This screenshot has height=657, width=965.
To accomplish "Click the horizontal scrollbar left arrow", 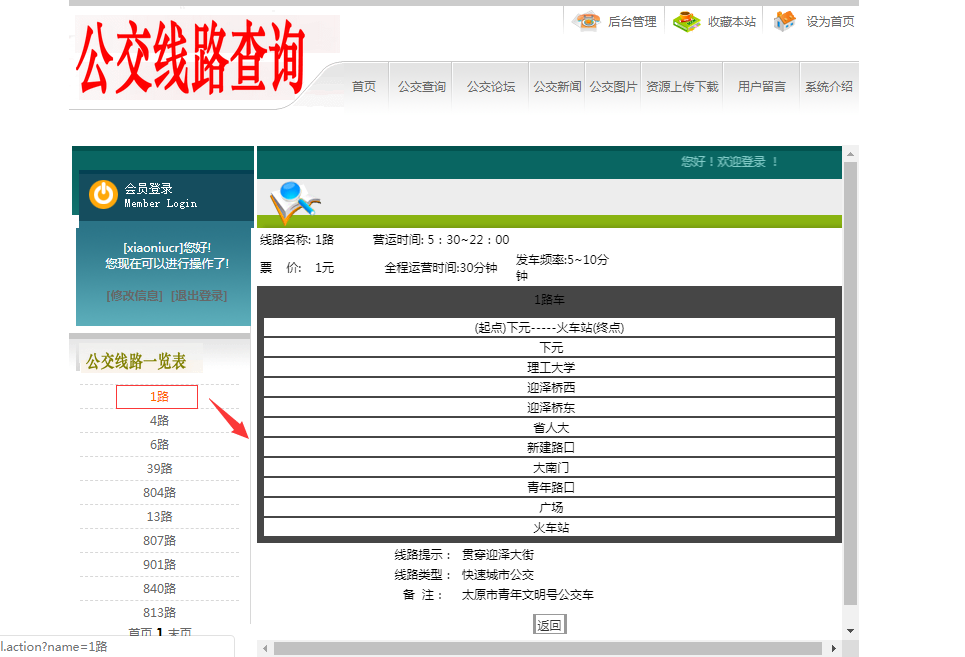I will [x=265, y=648].
